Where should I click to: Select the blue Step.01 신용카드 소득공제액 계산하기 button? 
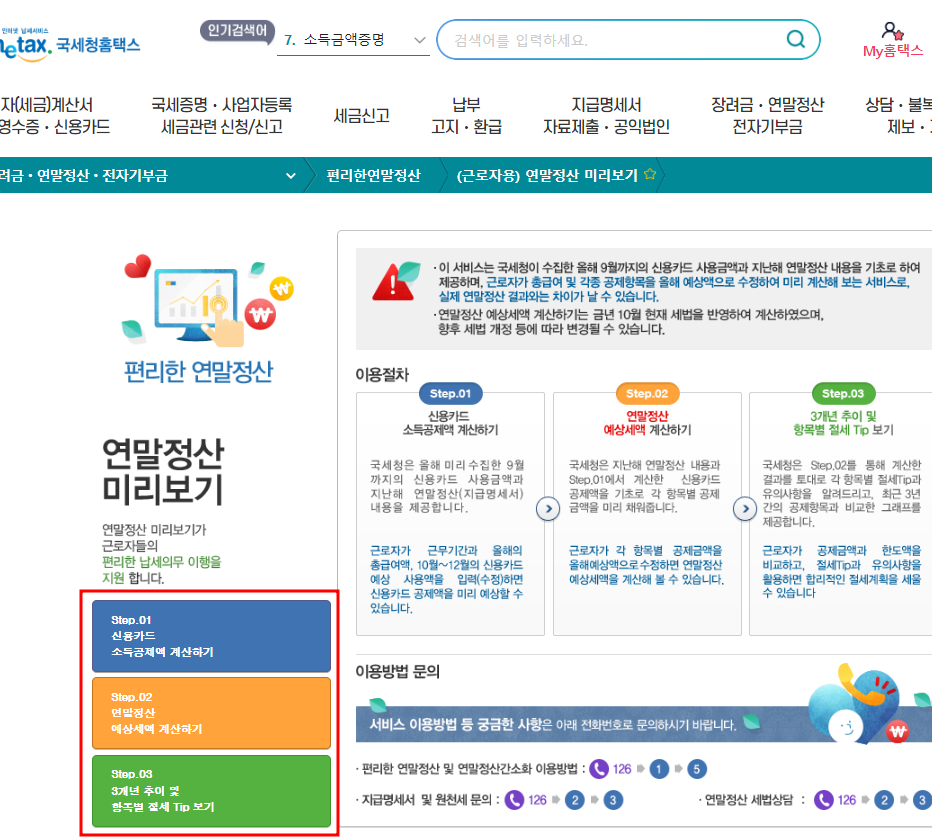[x=211, y=636]
